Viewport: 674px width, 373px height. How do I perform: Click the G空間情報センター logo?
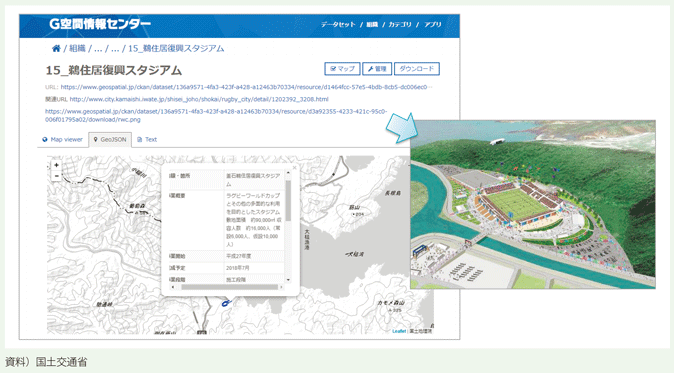(x=100, y=24)
